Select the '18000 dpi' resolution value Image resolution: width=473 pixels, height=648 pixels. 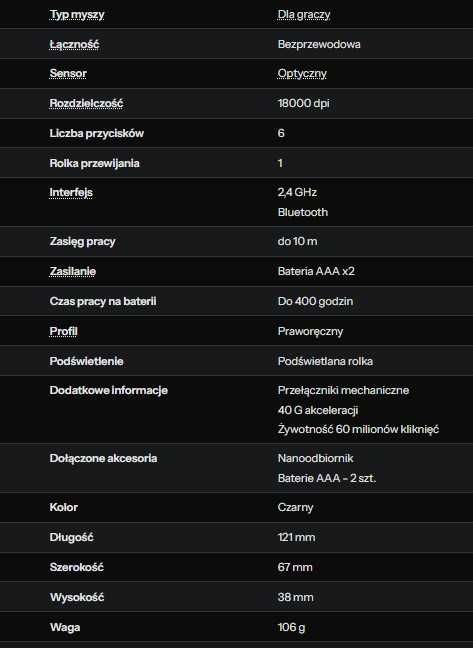[x=304, y=103]
